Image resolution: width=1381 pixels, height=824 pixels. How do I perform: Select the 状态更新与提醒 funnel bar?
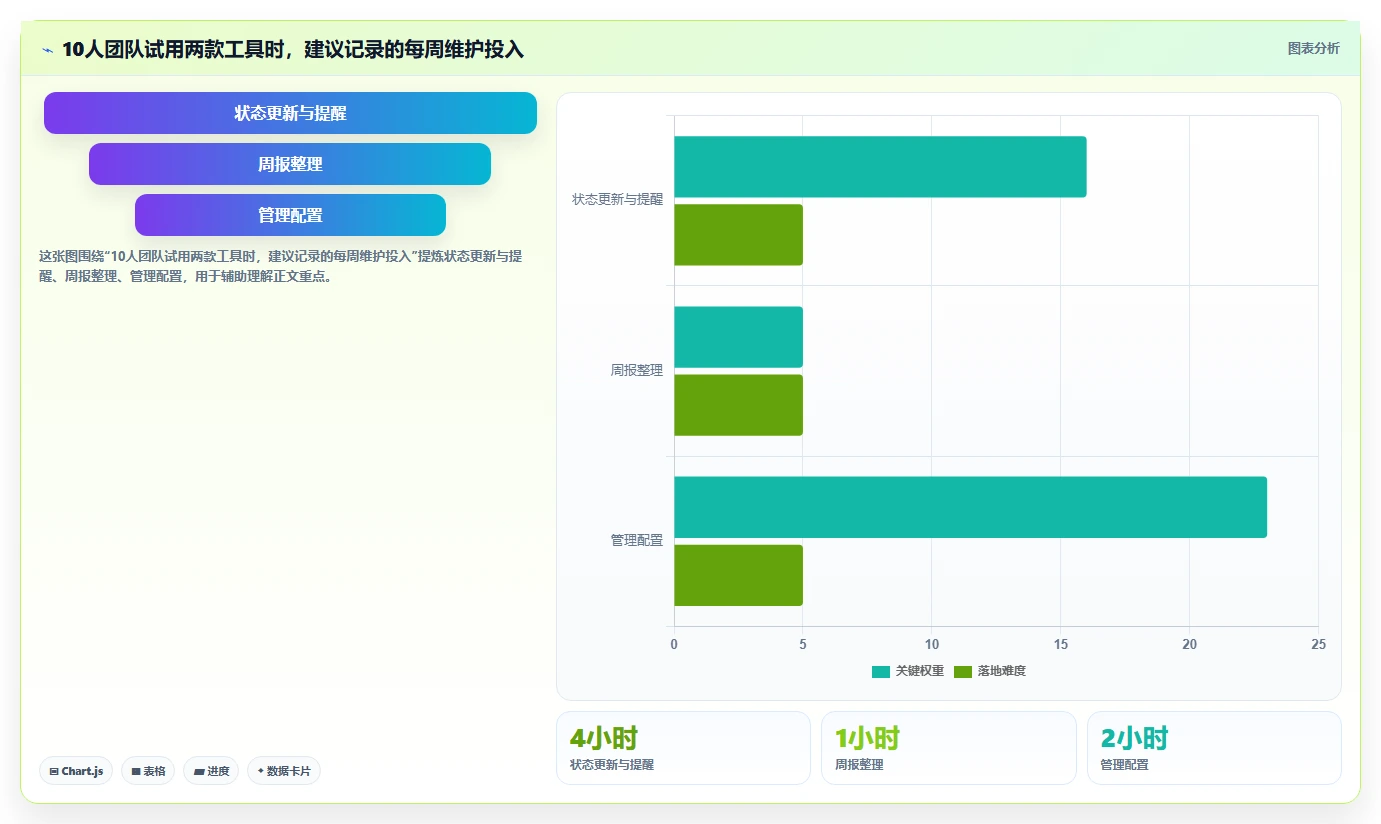tap(290, 113)
